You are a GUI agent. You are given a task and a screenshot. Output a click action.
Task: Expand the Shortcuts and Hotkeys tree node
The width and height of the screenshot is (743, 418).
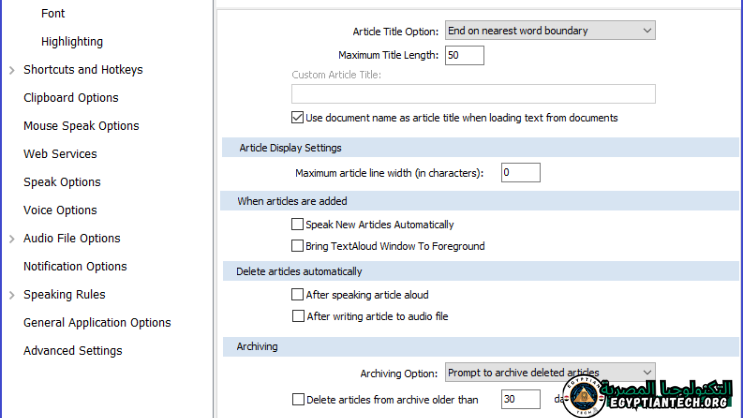[x=11, y=70]
